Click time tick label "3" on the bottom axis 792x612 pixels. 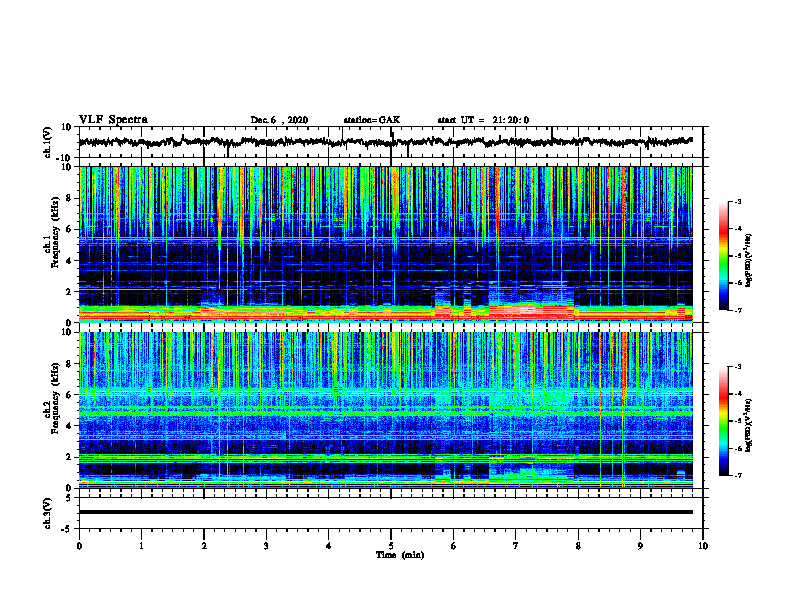click(266, 546)
